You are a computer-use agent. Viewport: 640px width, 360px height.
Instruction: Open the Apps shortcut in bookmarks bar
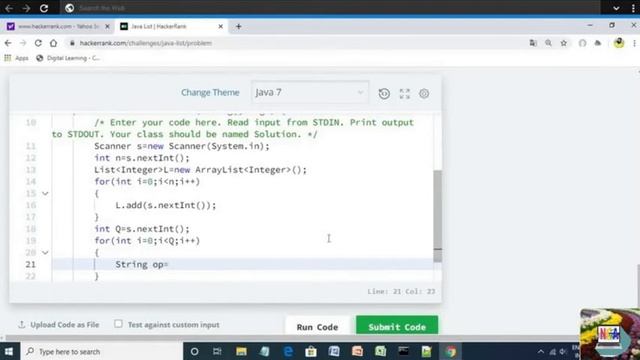click(16, 58)
